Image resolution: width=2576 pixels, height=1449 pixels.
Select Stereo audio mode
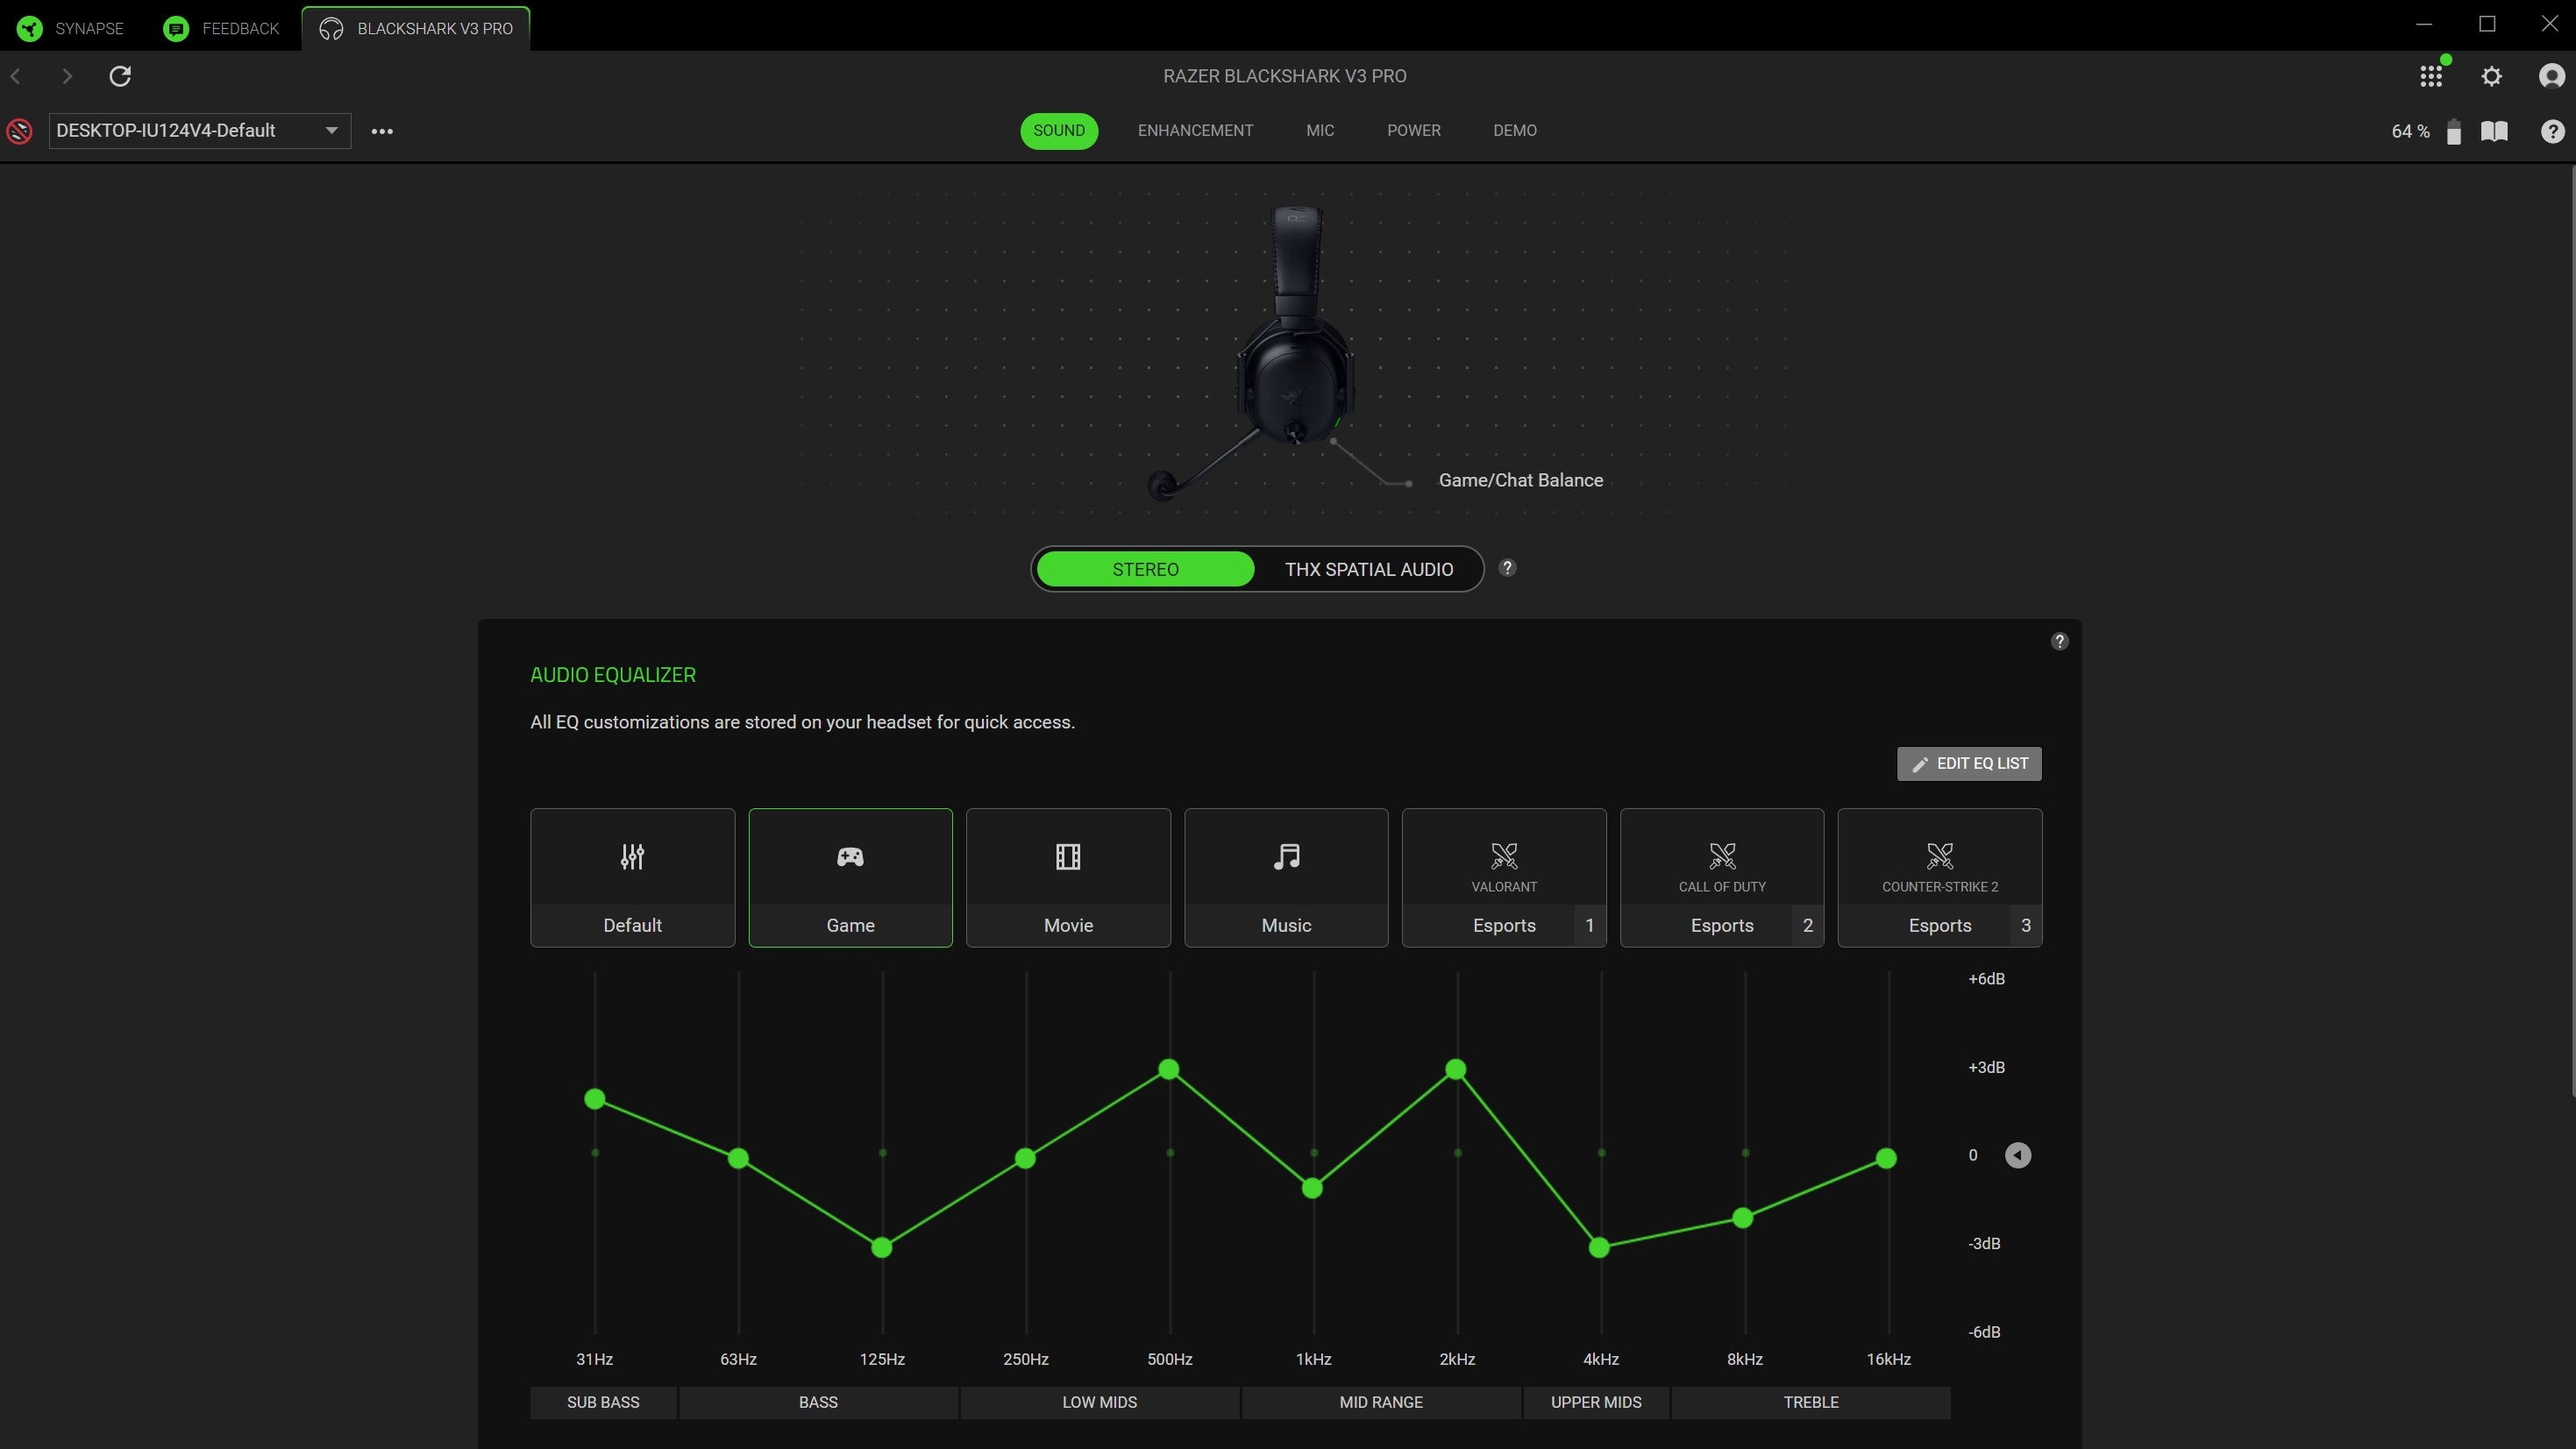click(1145, 569)
